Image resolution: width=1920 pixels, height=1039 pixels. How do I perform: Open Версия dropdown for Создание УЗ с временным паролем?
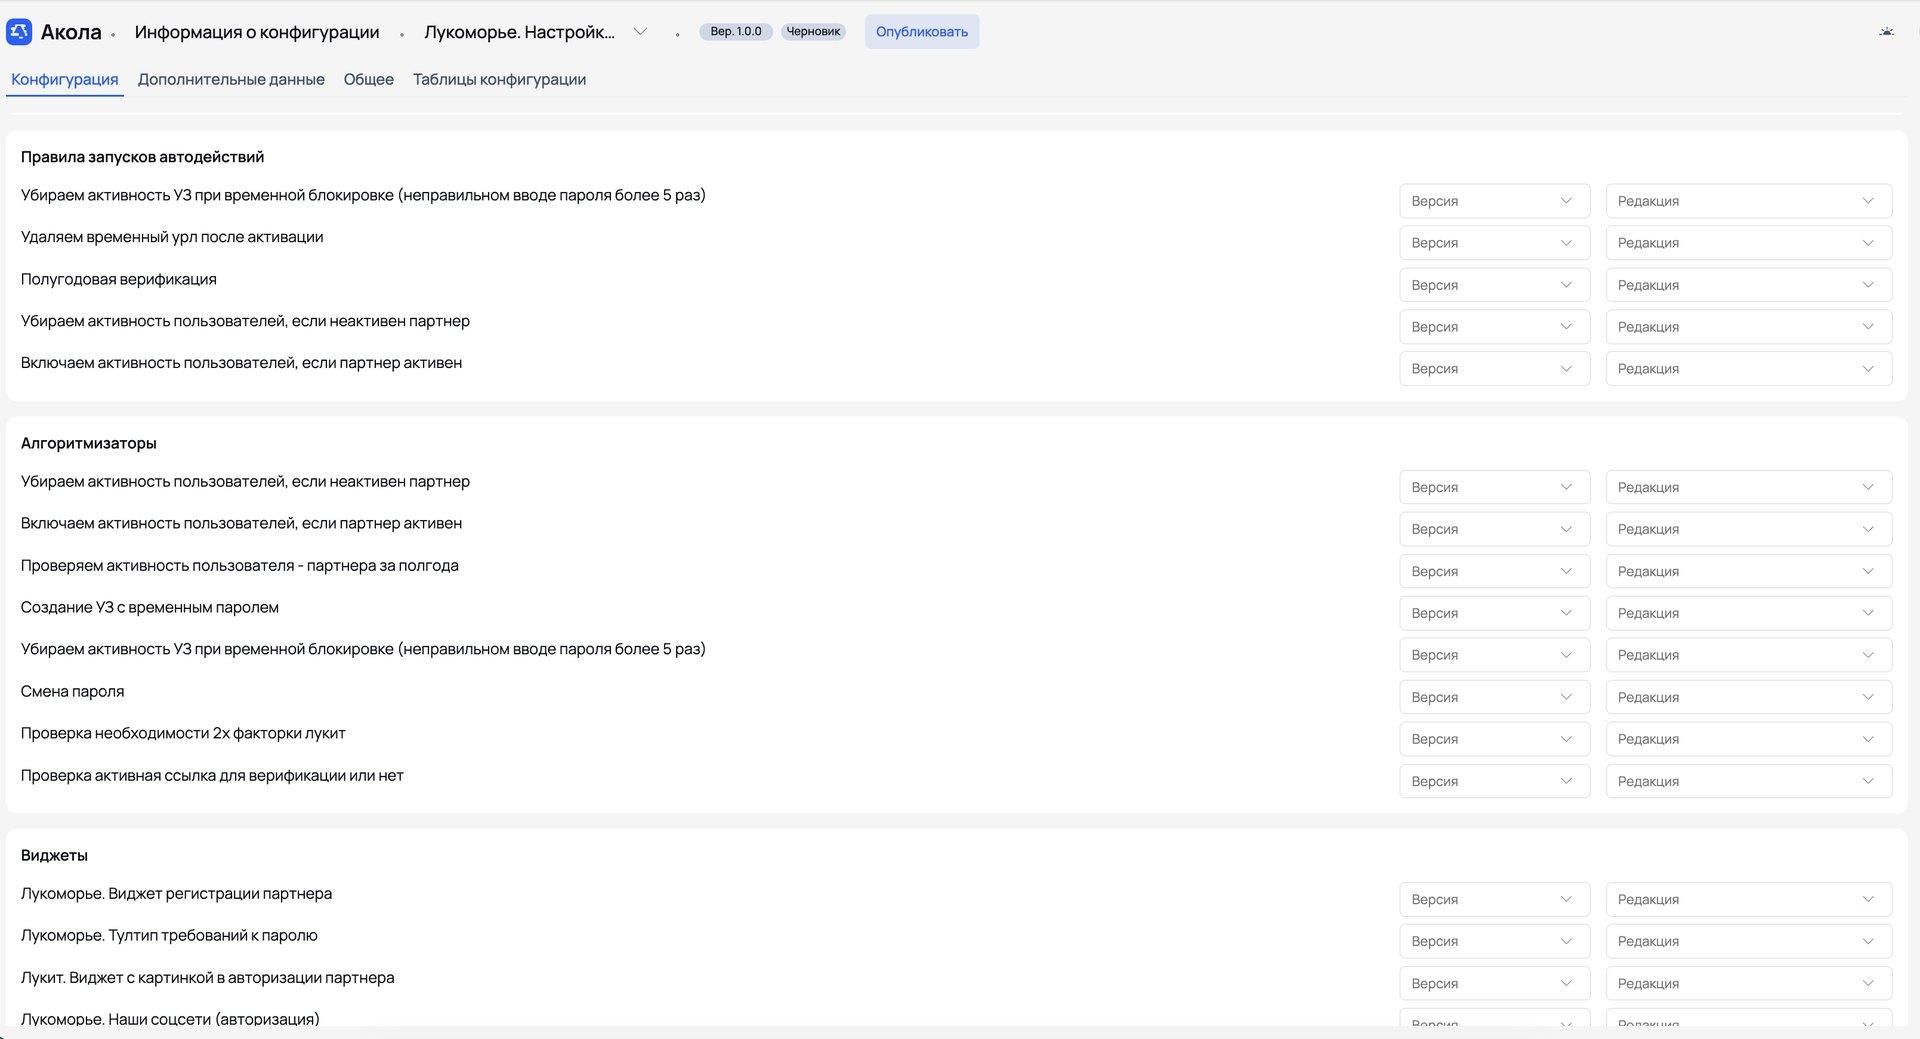coord(1494,613)
